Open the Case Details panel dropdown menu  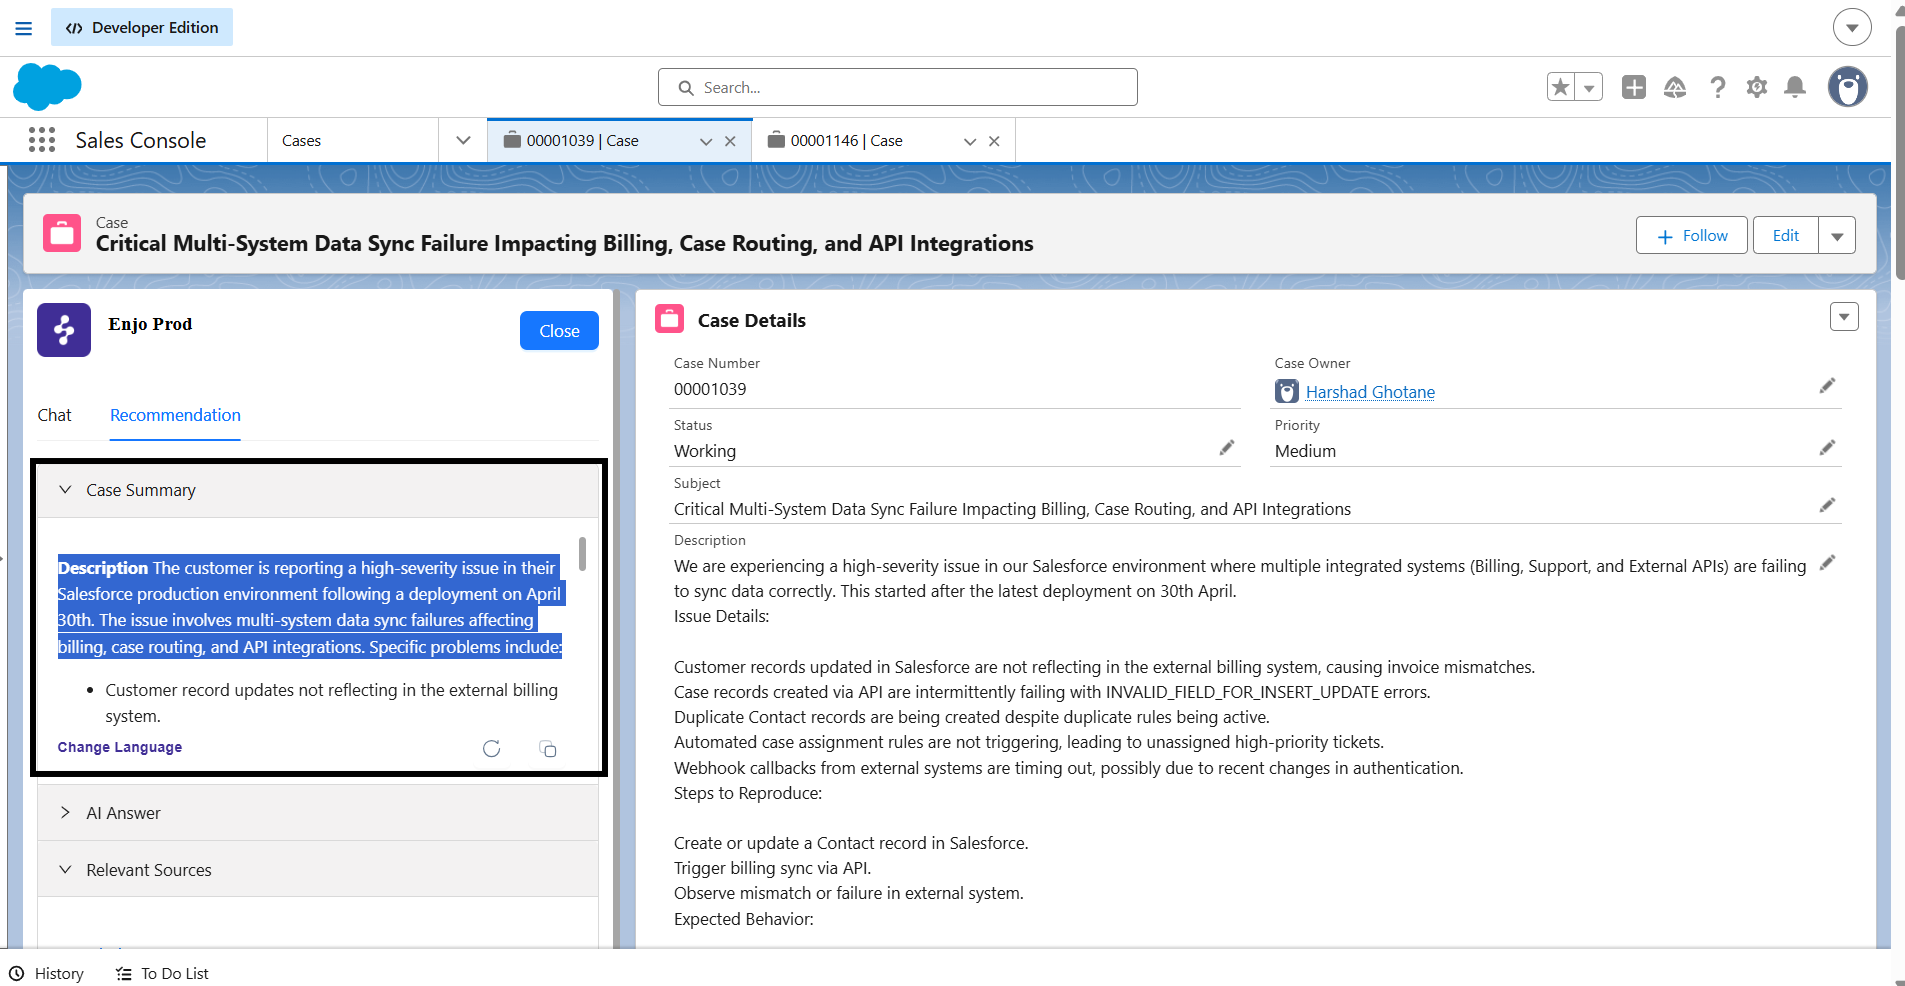coord(1844,317)
